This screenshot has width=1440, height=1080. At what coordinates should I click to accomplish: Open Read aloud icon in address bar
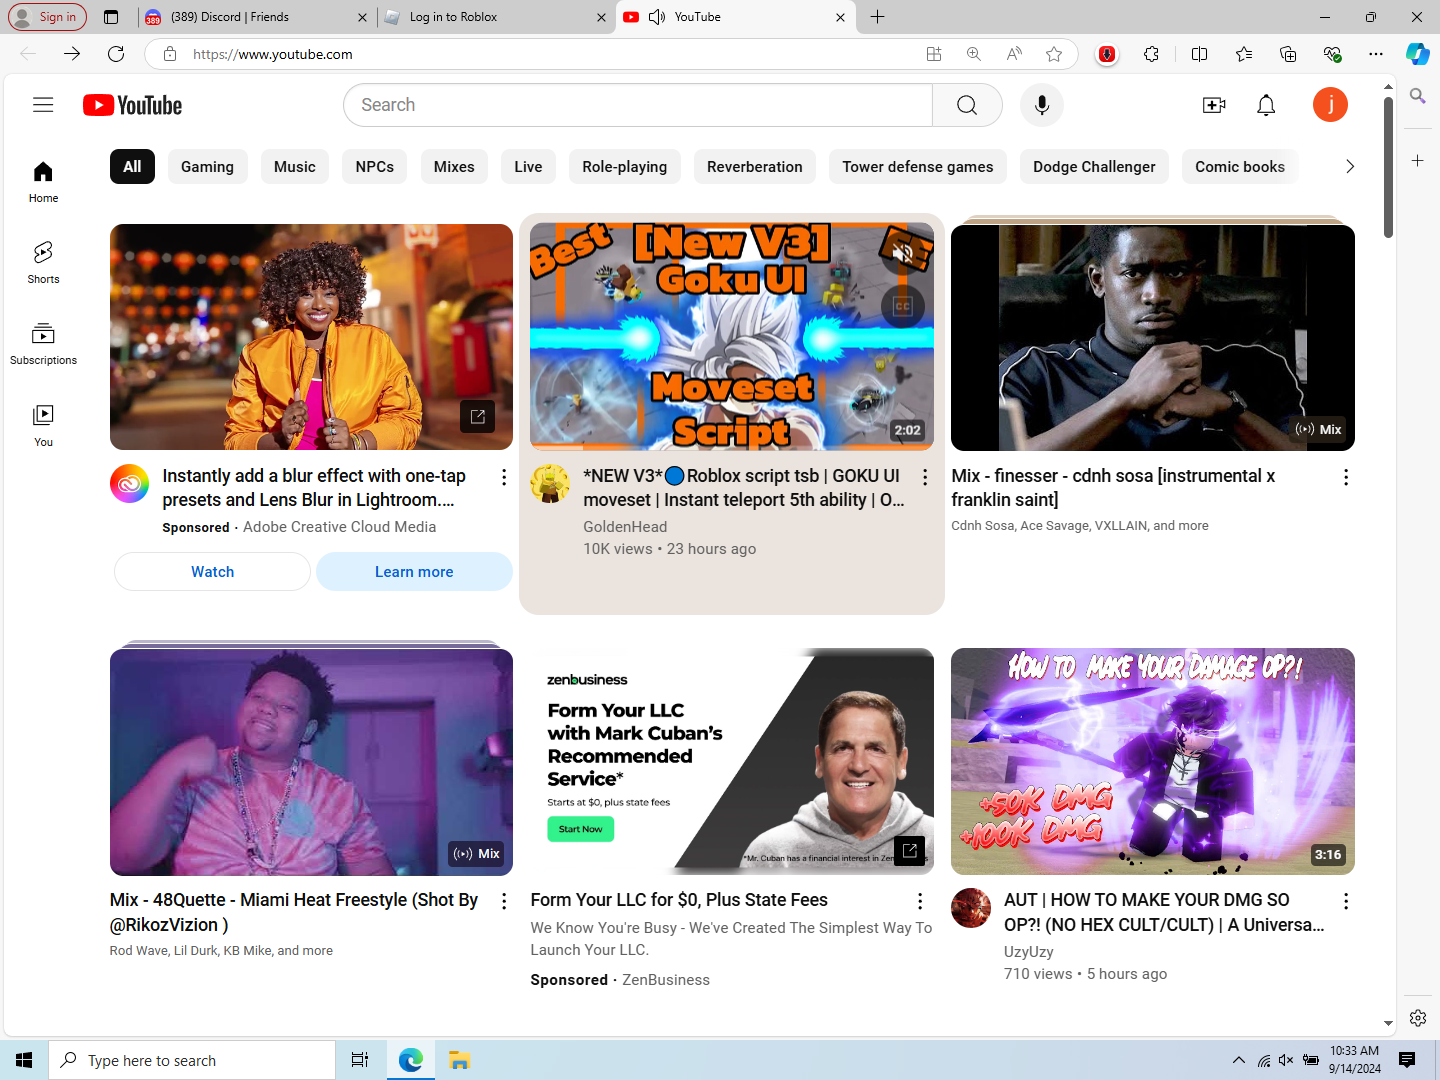[x=1014, y=54]
